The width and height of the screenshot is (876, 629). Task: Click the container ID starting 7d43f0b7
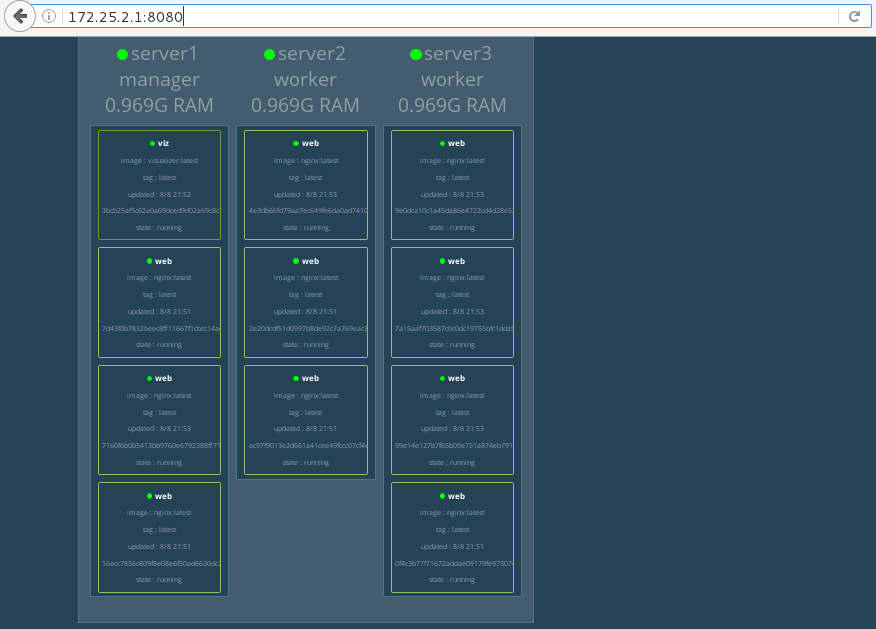161,328
